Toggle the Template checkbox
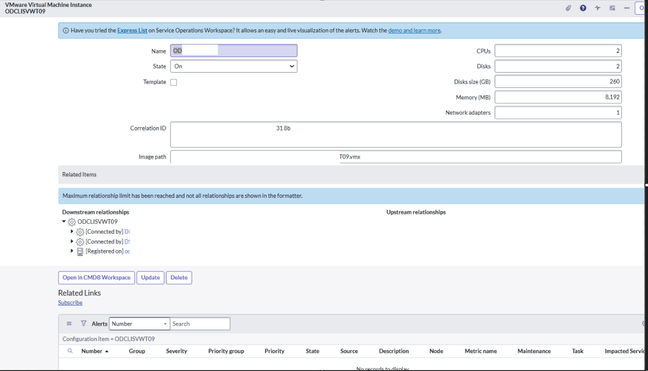This screenshot has width=648, height=371. click(x=174, y=82)
